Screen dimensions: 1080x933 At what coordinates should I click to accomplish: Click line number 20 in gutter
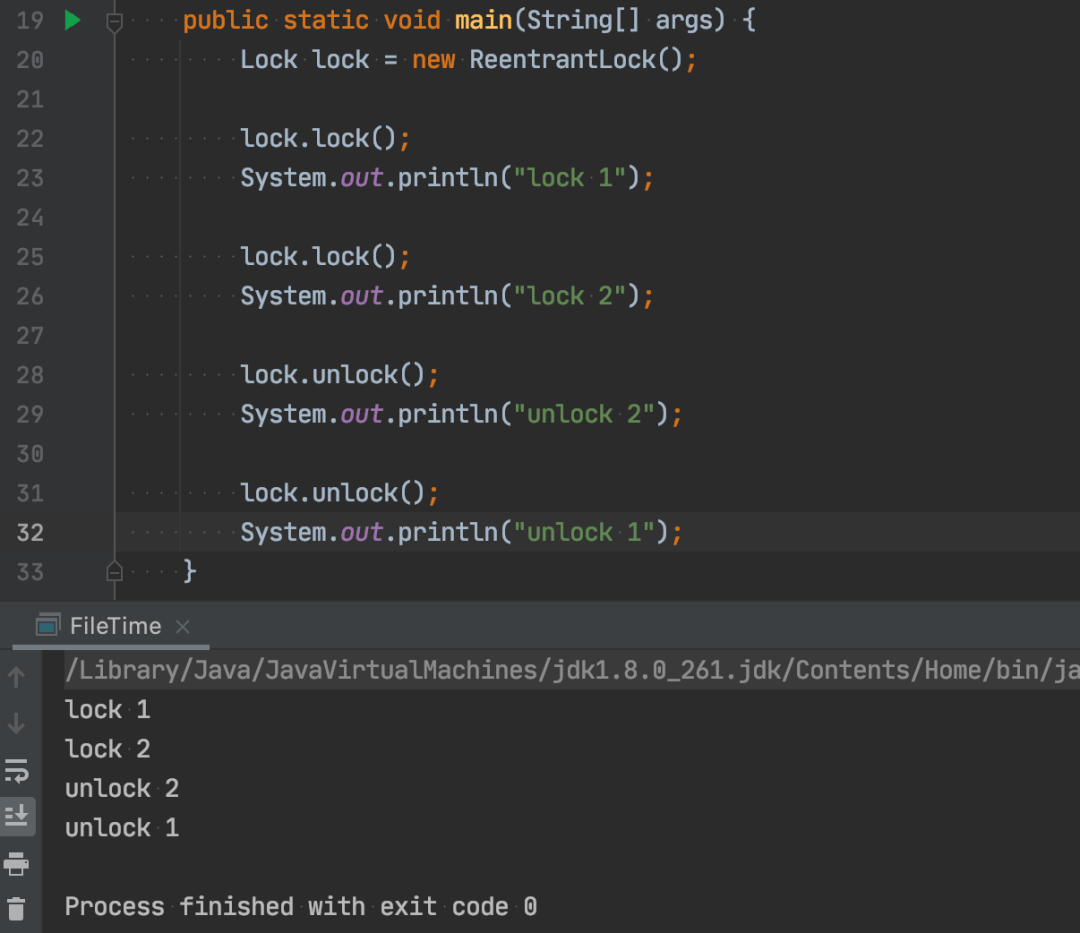tap(30, 60)
